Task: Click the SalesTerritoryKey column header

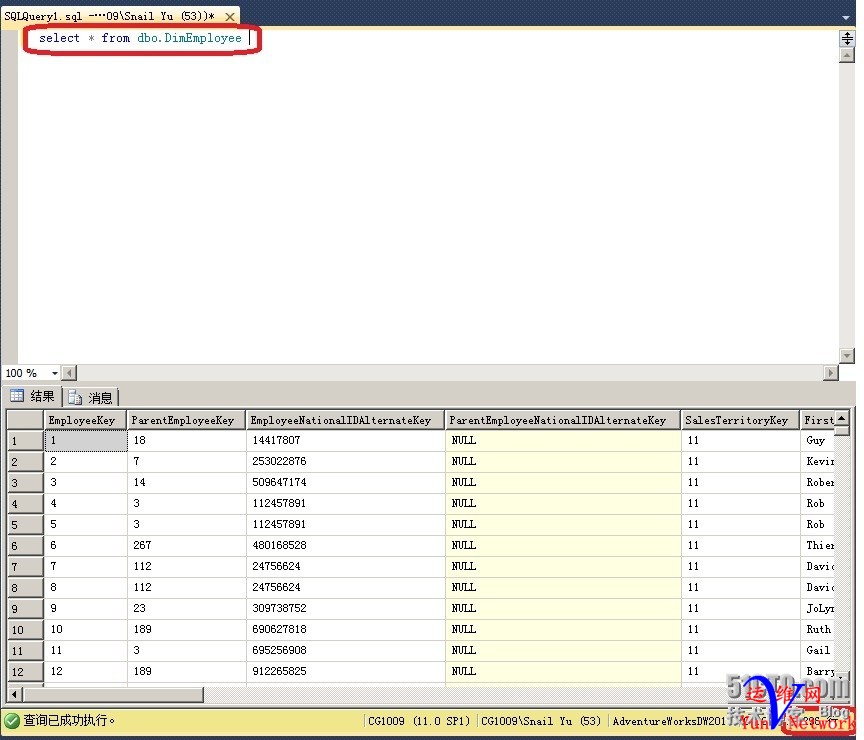Action: tap(741, 420)
